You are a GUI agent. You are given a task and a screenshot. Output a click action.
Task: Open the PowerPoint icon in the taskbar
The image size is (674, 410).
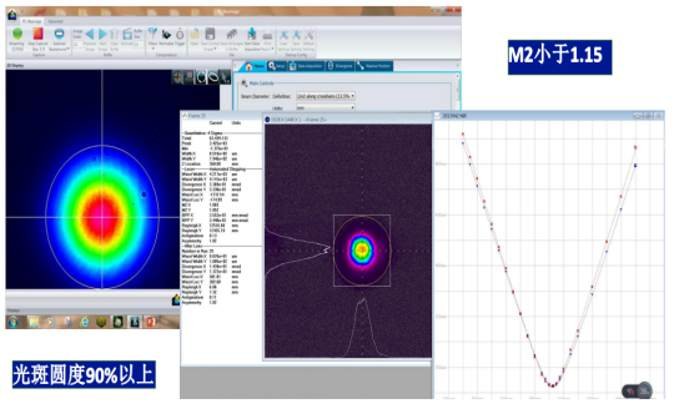pyautogui.click(x=148, y=322)
